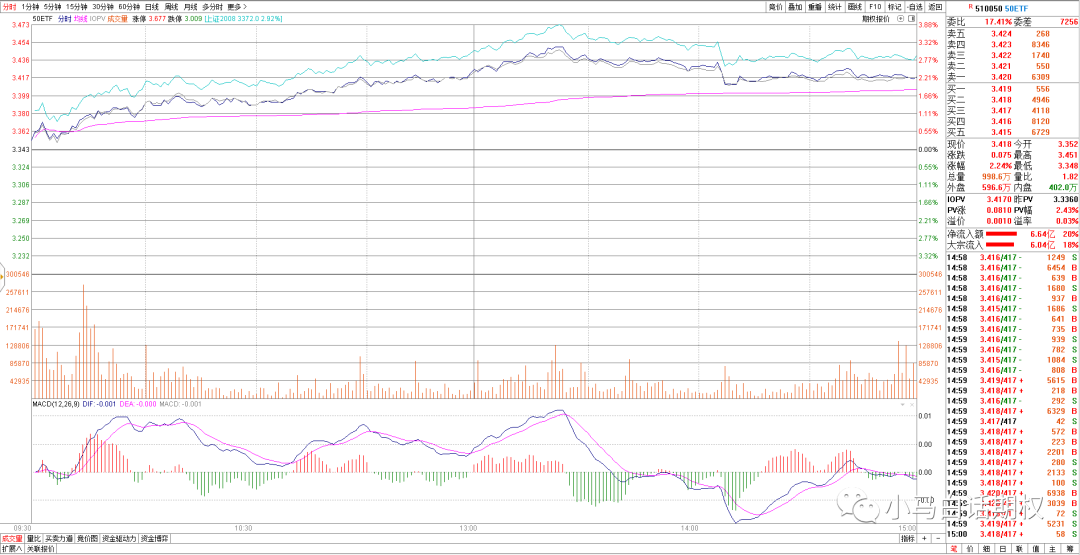Switch to the 分时 chart period
The height and width of the screenshot is (555, 1080).
pyautogui.click(x=10, y=7)
